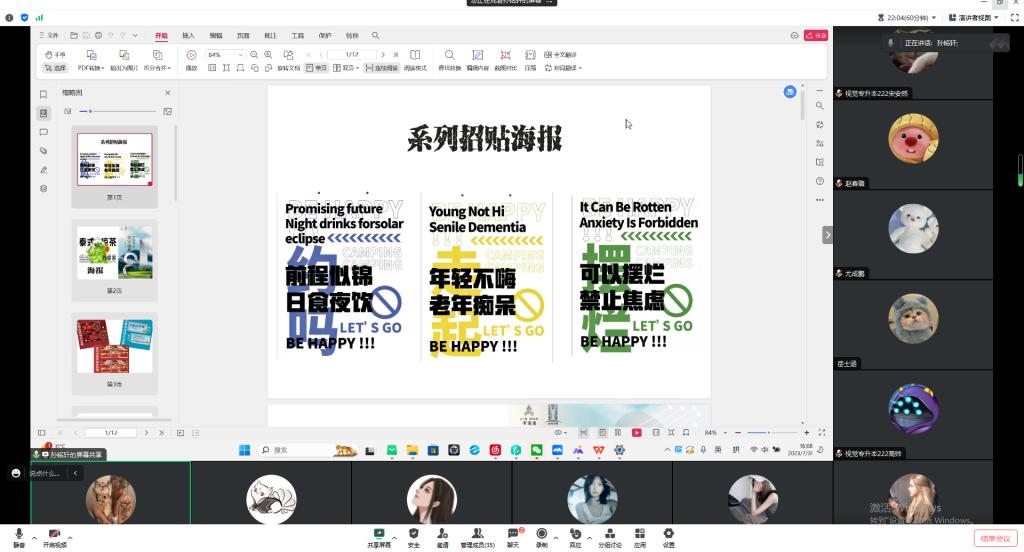This screenshot has width=1024, height=552.
Task: Open the comments panel icon in sidebar
Action: (x=43, y=132)
